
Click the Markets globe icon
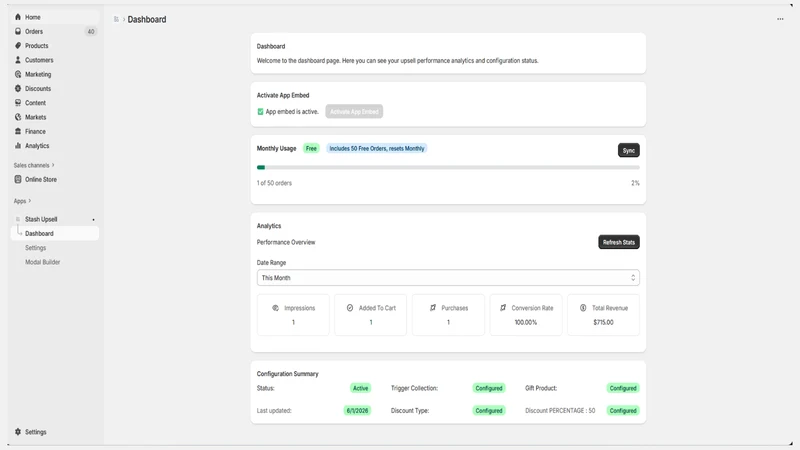pos(18,117)
